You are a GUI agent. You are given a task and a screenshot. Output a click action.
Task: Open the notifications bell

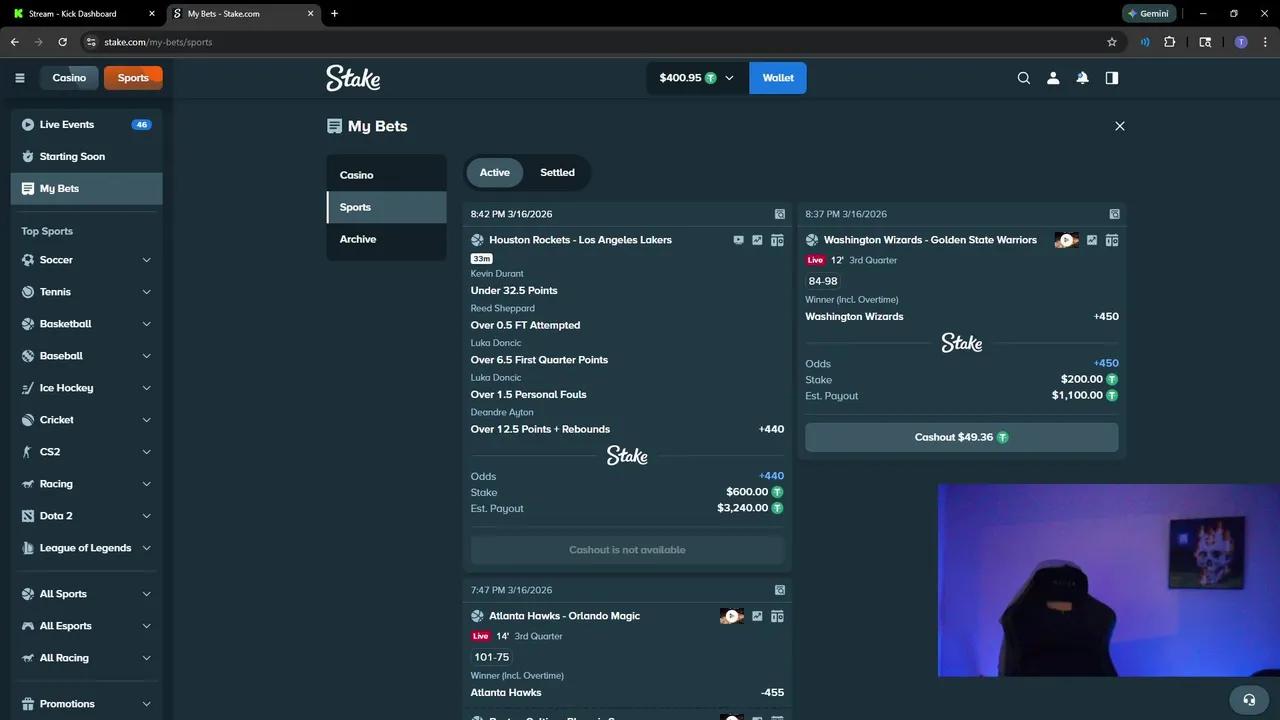click(x=1082, y=78)
